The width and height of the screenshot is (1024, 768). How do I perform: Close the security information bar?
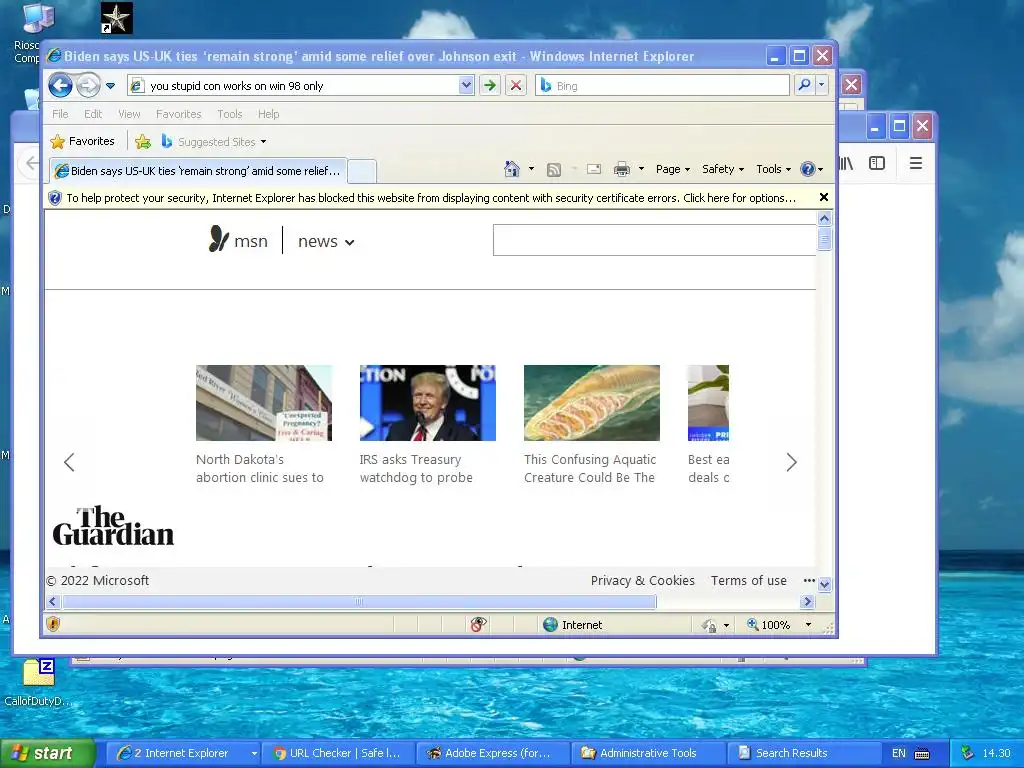[x=824, y=197]
